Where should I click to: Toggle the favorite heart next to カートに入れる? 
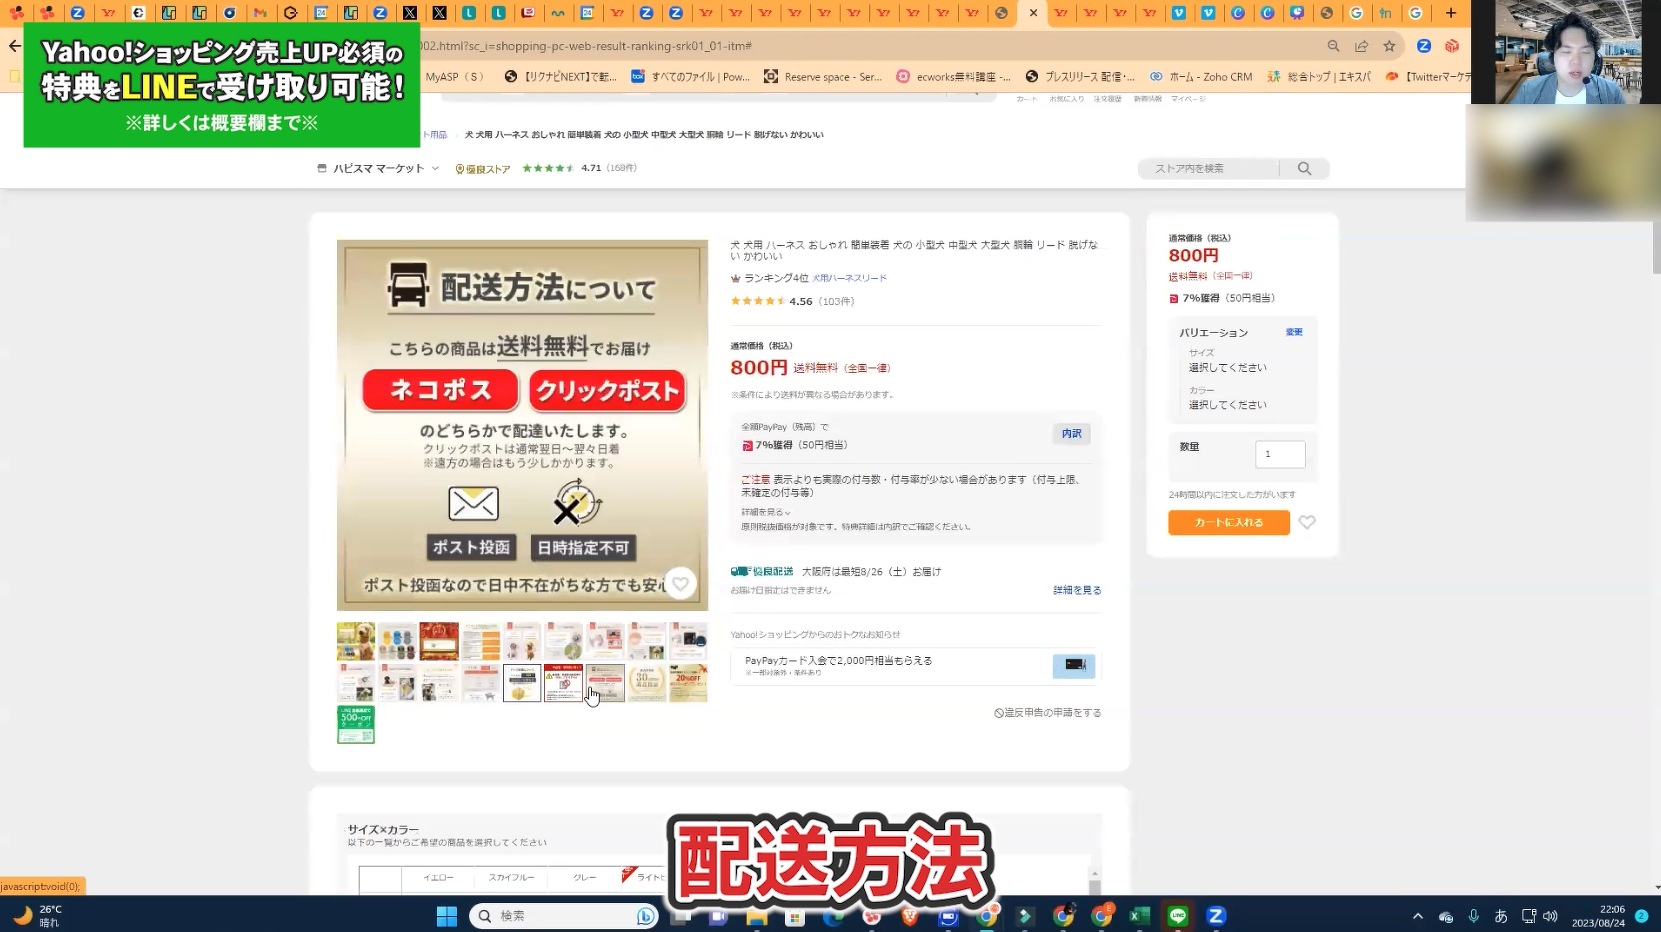pyautogui.click(x=1307, y=522)
